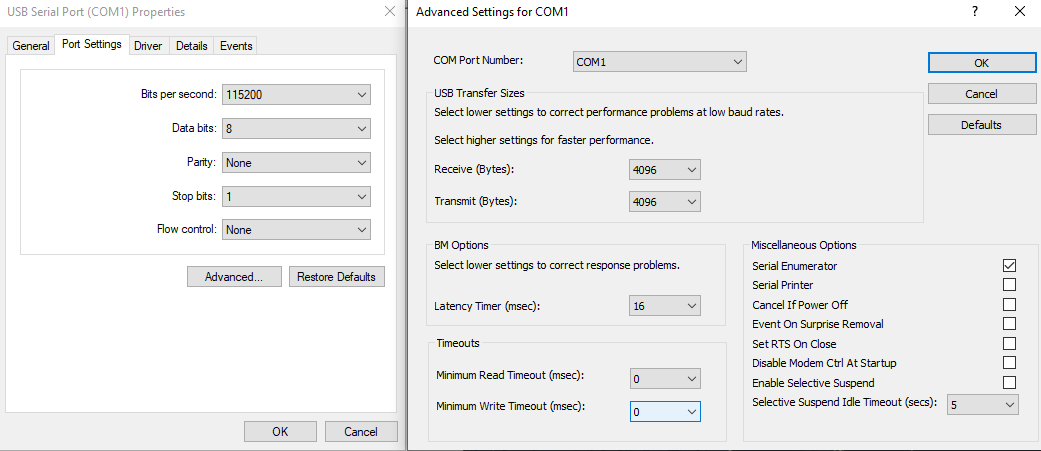Turn on Enable Selective Suspend
This screenshot has width=1041, height=451.
pos(1009,383)
